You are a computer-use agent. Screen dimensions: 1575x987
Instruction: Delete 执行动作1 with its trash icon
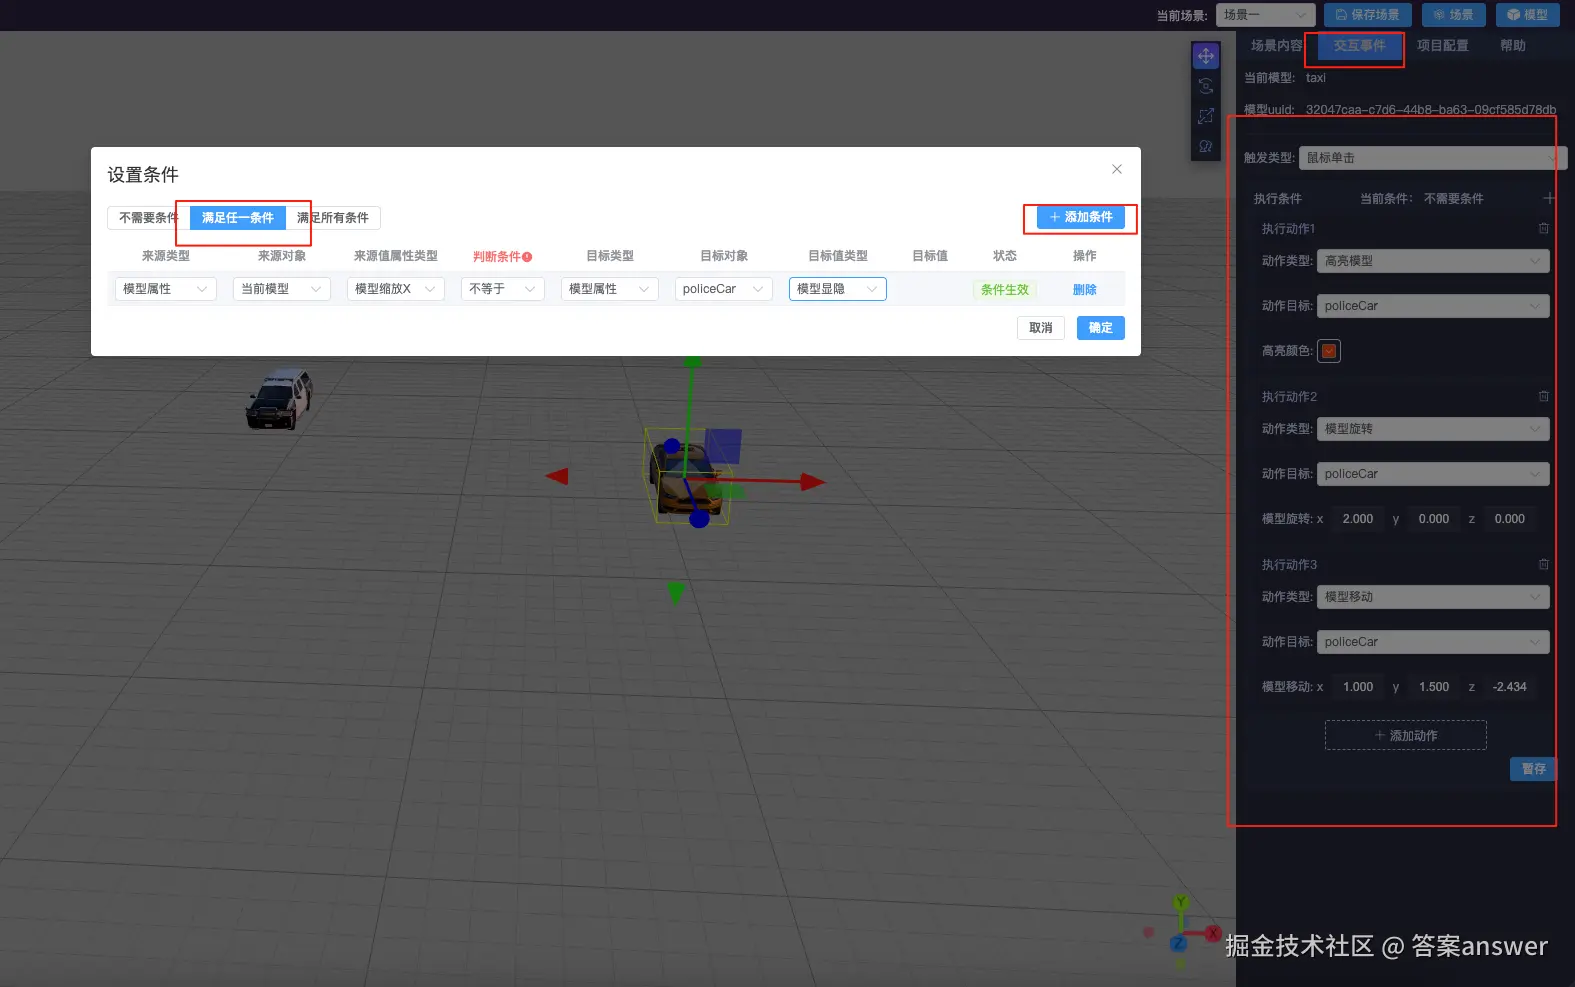pyautogui.click(x=1544, y=228)
